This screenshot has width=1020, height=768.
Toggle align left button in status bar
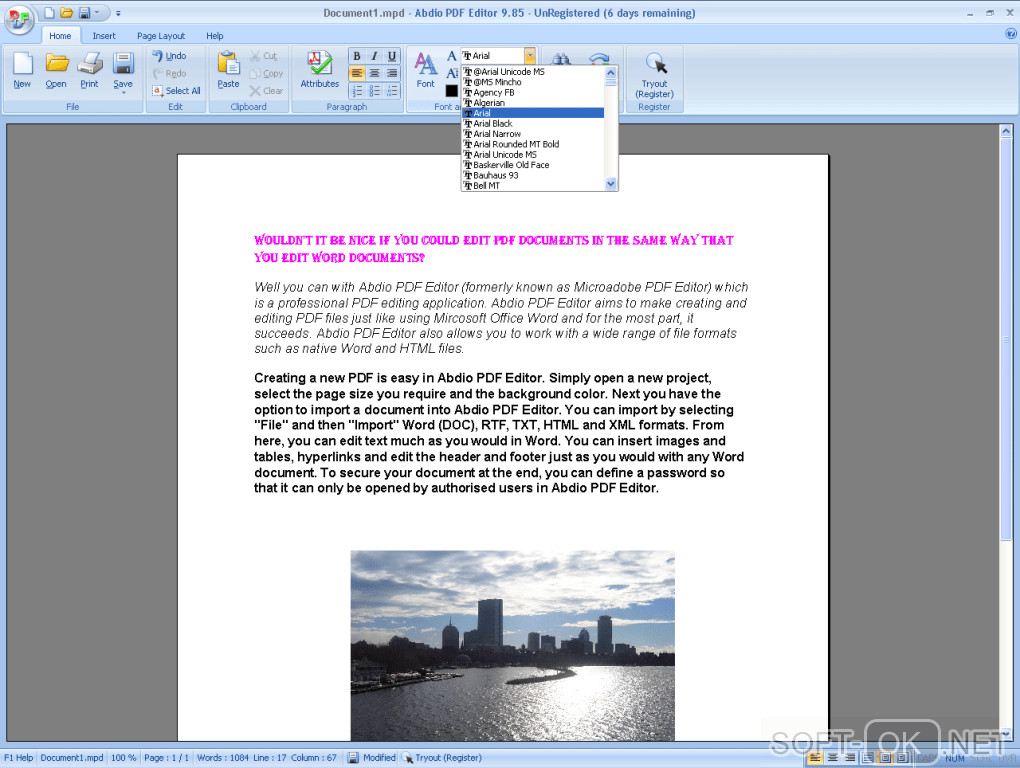pyautogui.click(x=815, y=758)
